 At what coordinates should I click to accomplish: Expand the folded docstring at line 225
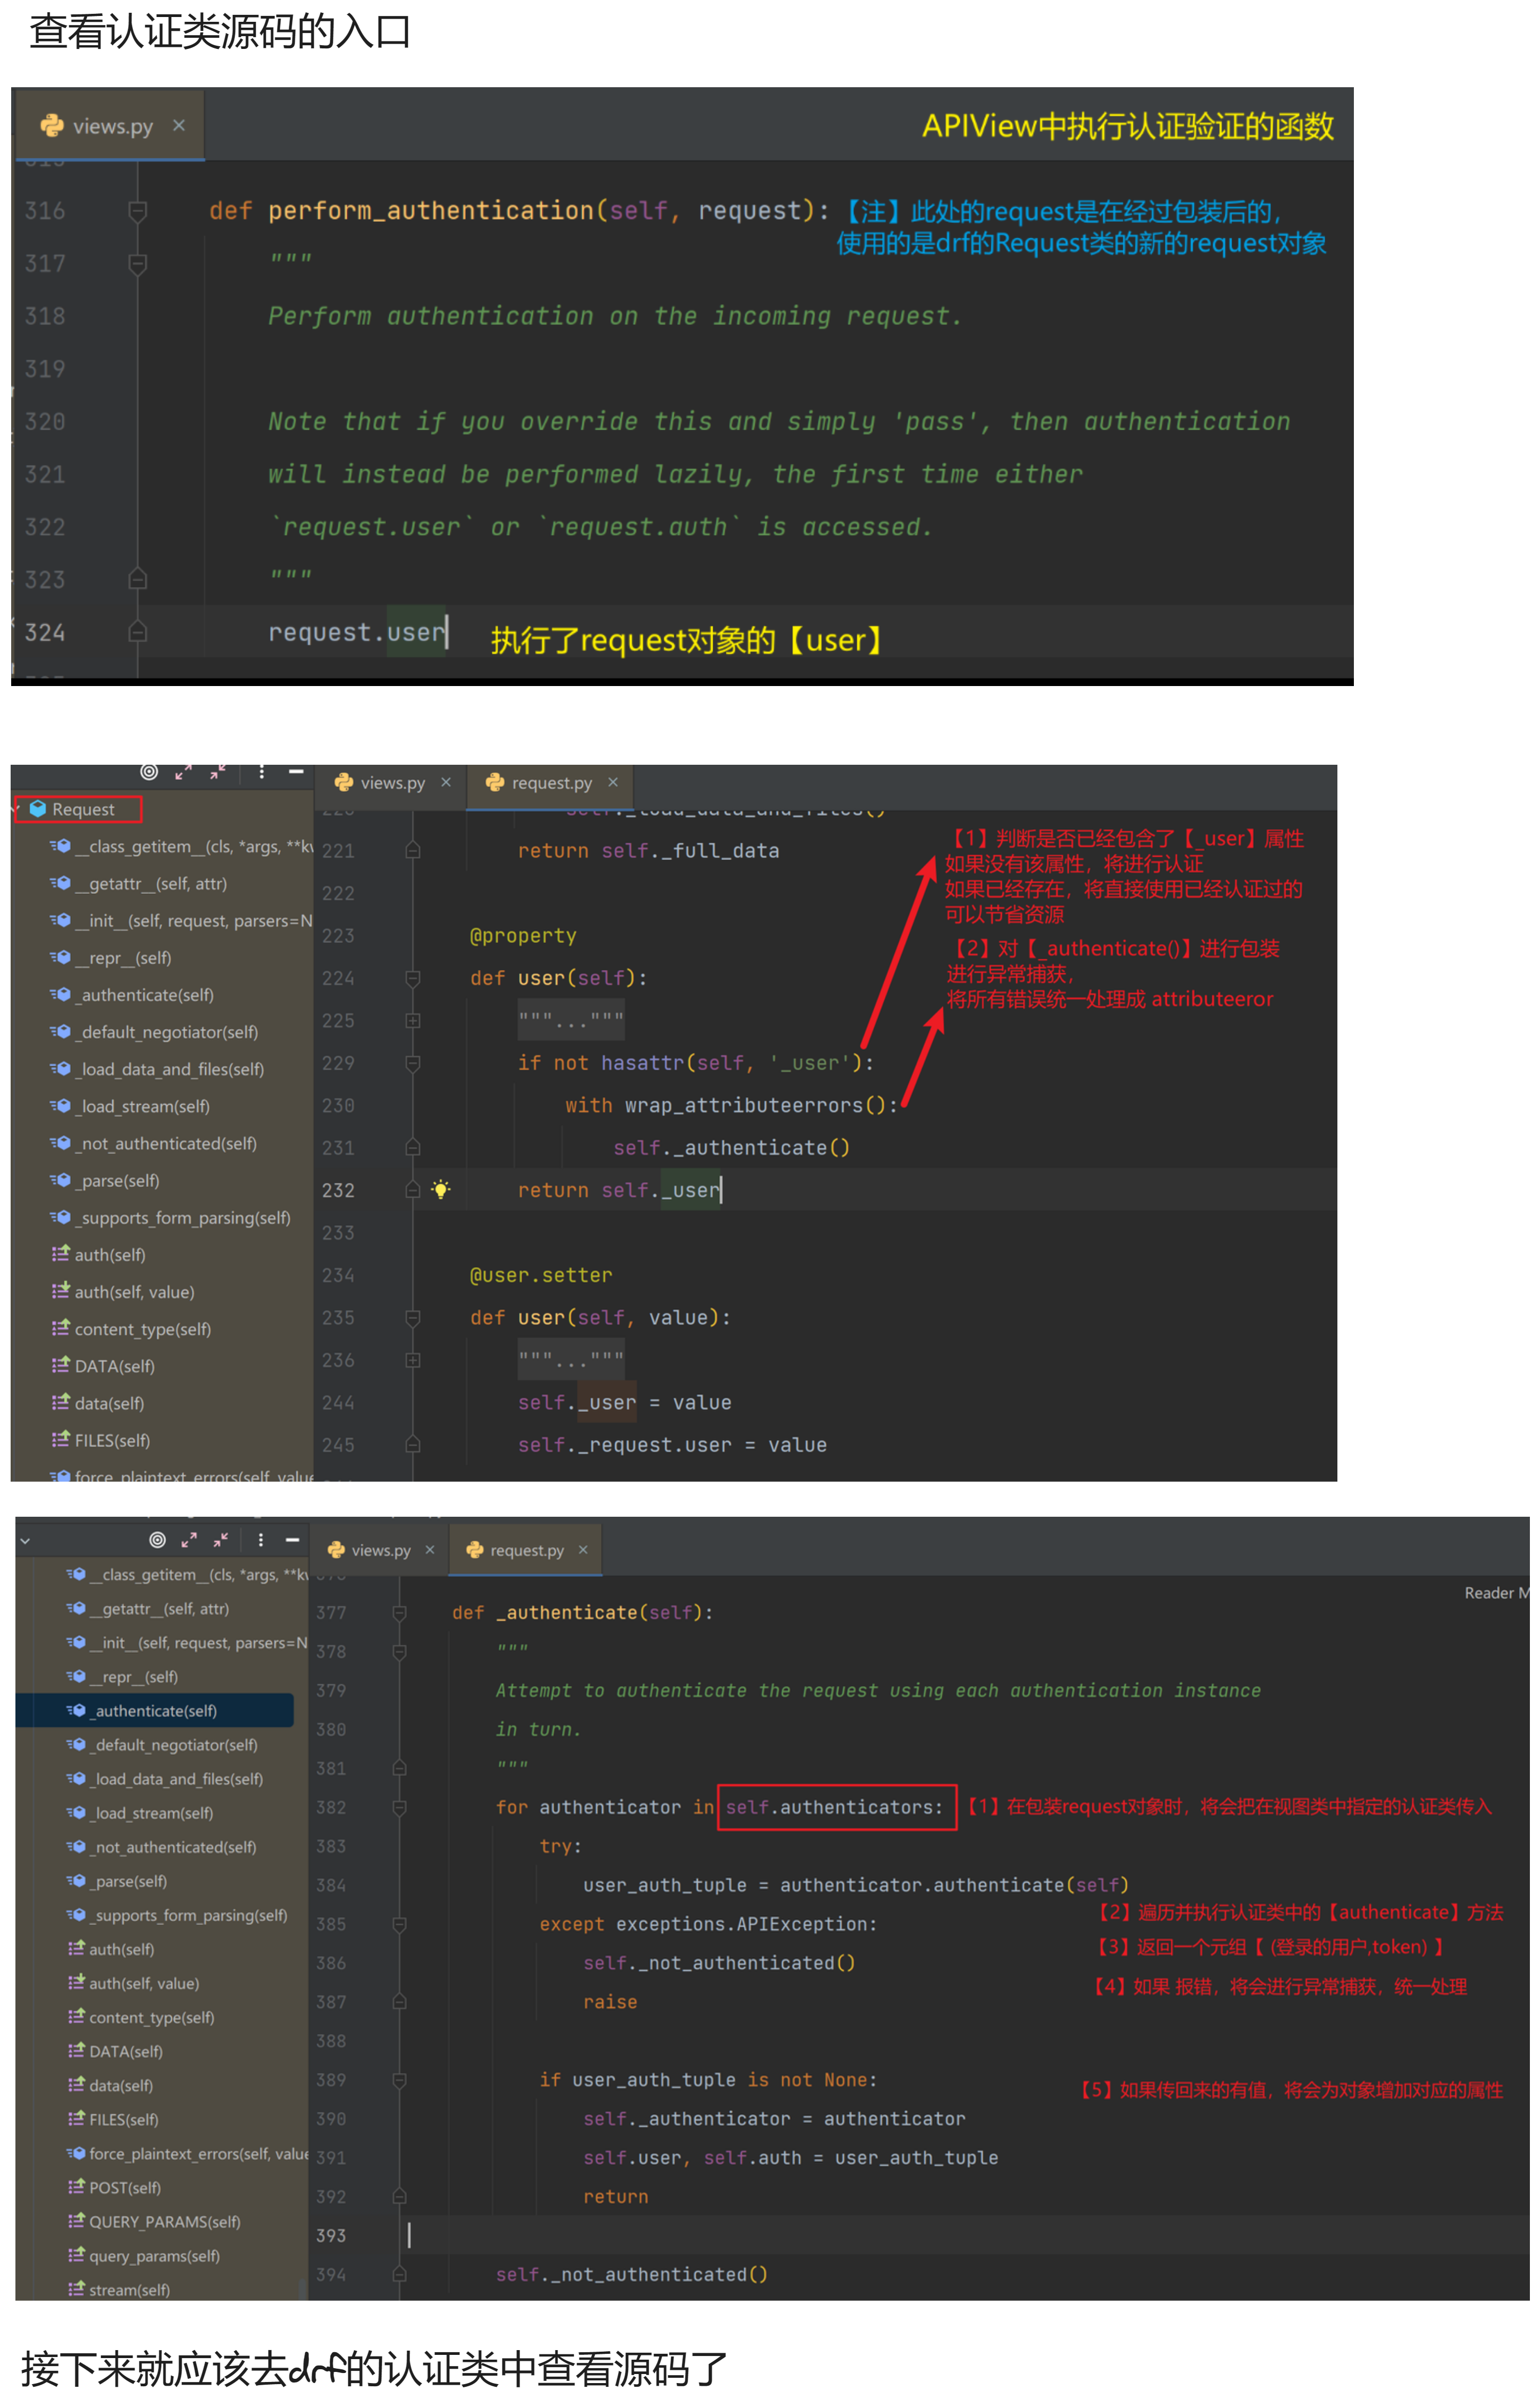pos(413,1021)
